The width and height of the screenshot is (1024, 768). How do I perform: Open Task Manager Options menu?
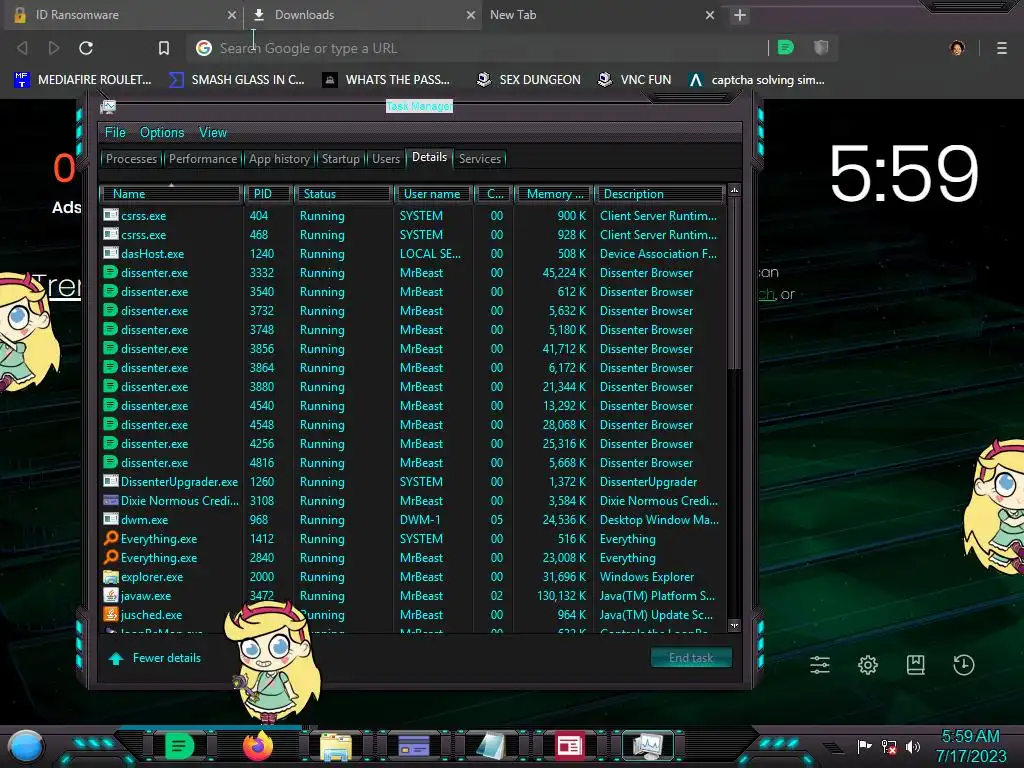162,133
